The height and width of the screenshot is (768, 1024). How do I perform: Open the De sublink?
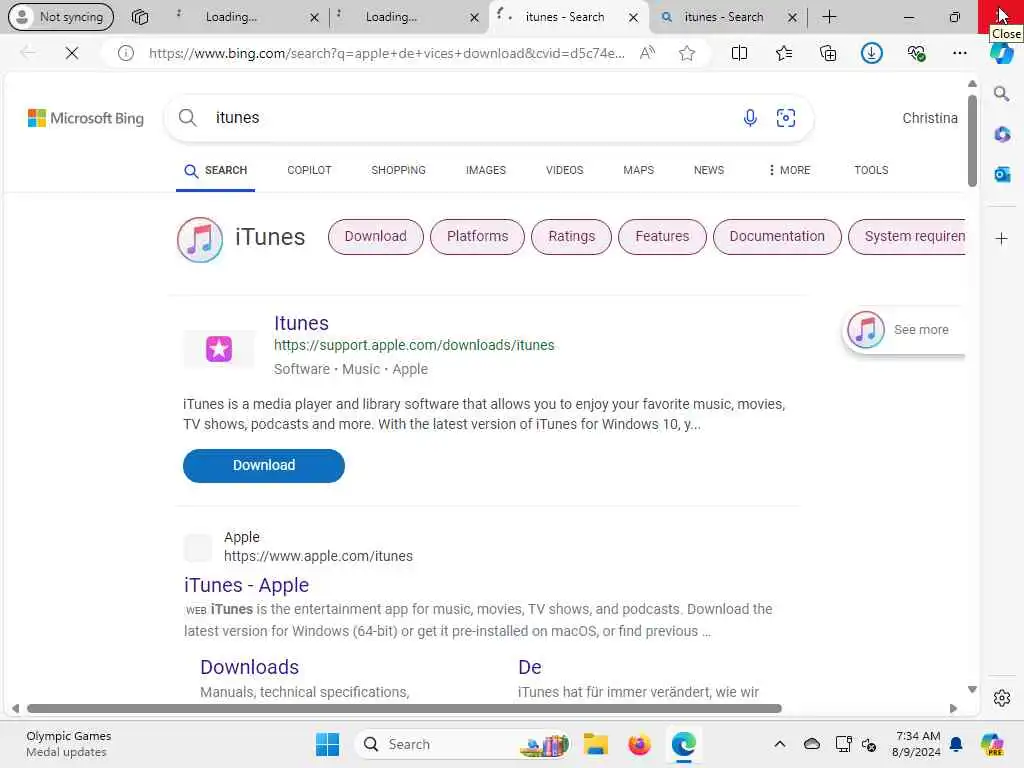[x=530, y=667]
